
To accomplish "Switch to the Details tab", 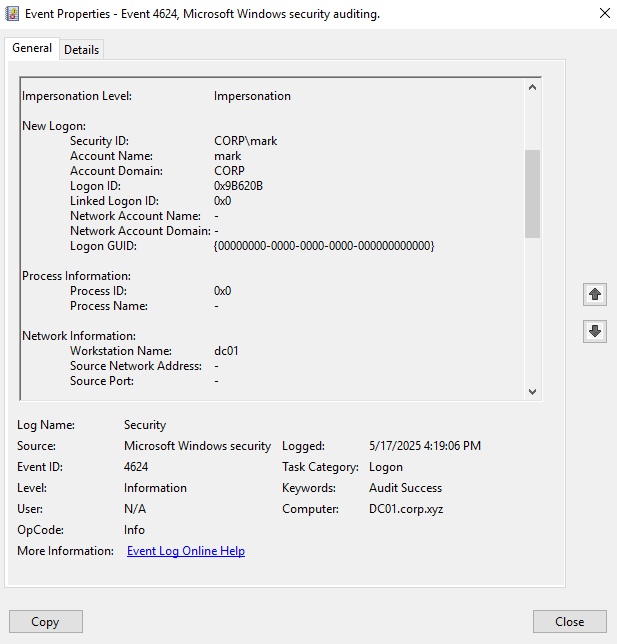I will (81, 49).
